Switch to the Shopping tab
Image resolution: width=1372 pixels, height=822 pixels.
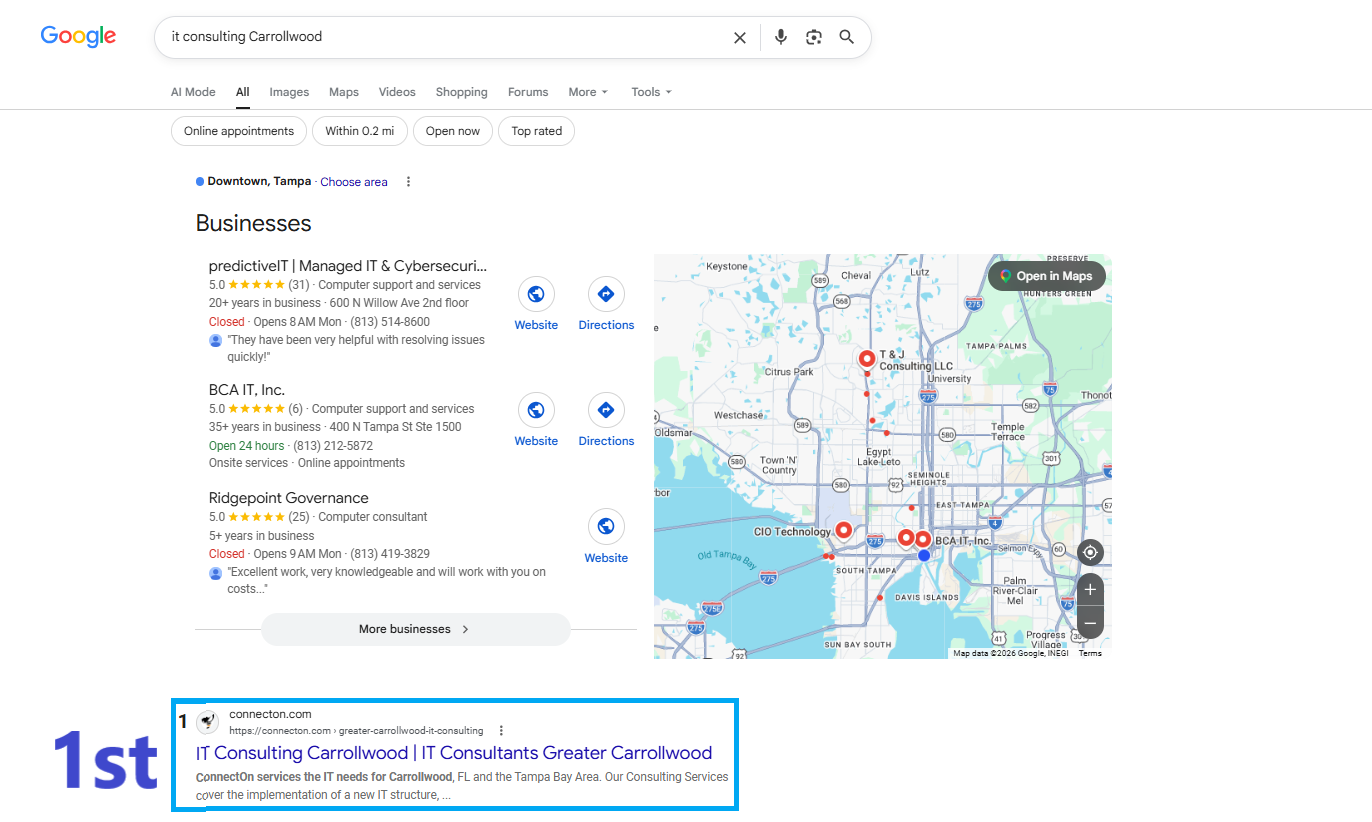(x=462, y=92)
